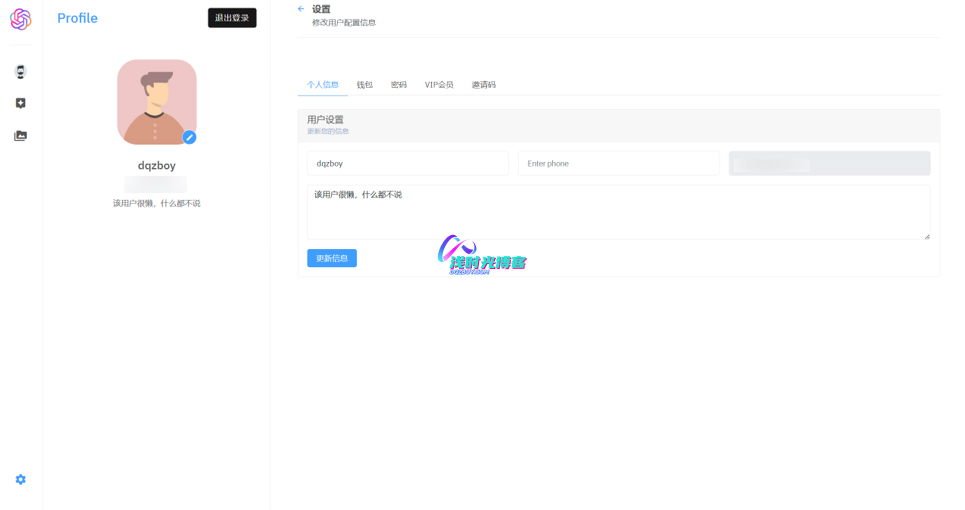The image size is (965, 510).
Task: Open settings gear in sidebar
Action: pyautogui.click(x=20, y=479)
